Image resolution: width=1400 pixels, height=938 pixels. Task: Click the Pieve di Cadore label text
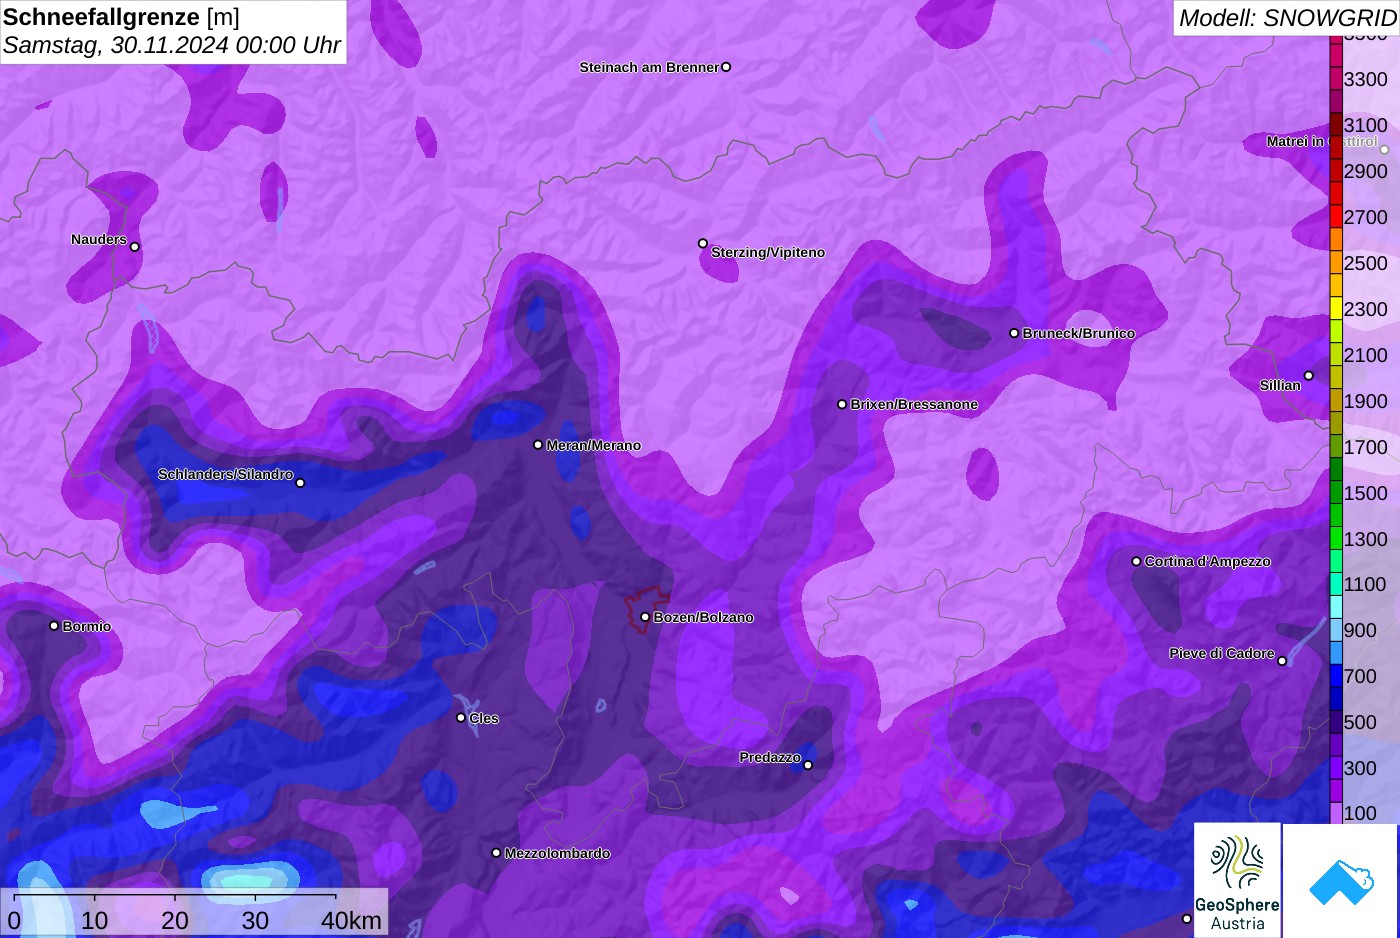point(1222,653)
